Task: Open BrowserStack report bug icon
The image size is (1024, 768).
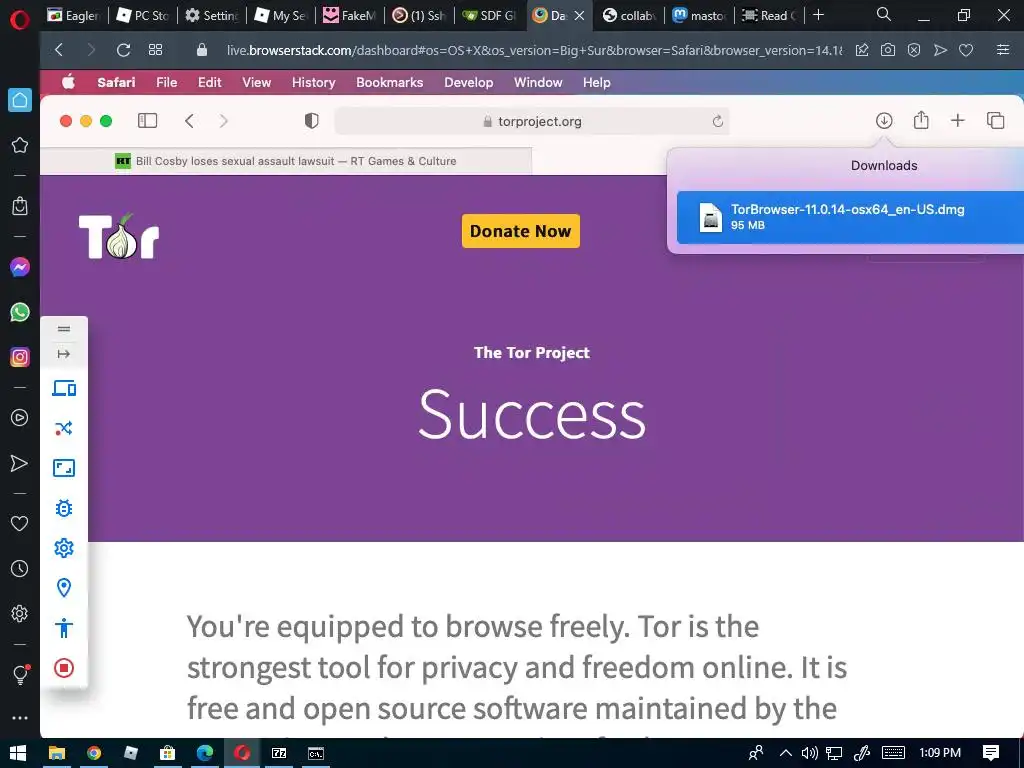Action: (x=63, y=508)
